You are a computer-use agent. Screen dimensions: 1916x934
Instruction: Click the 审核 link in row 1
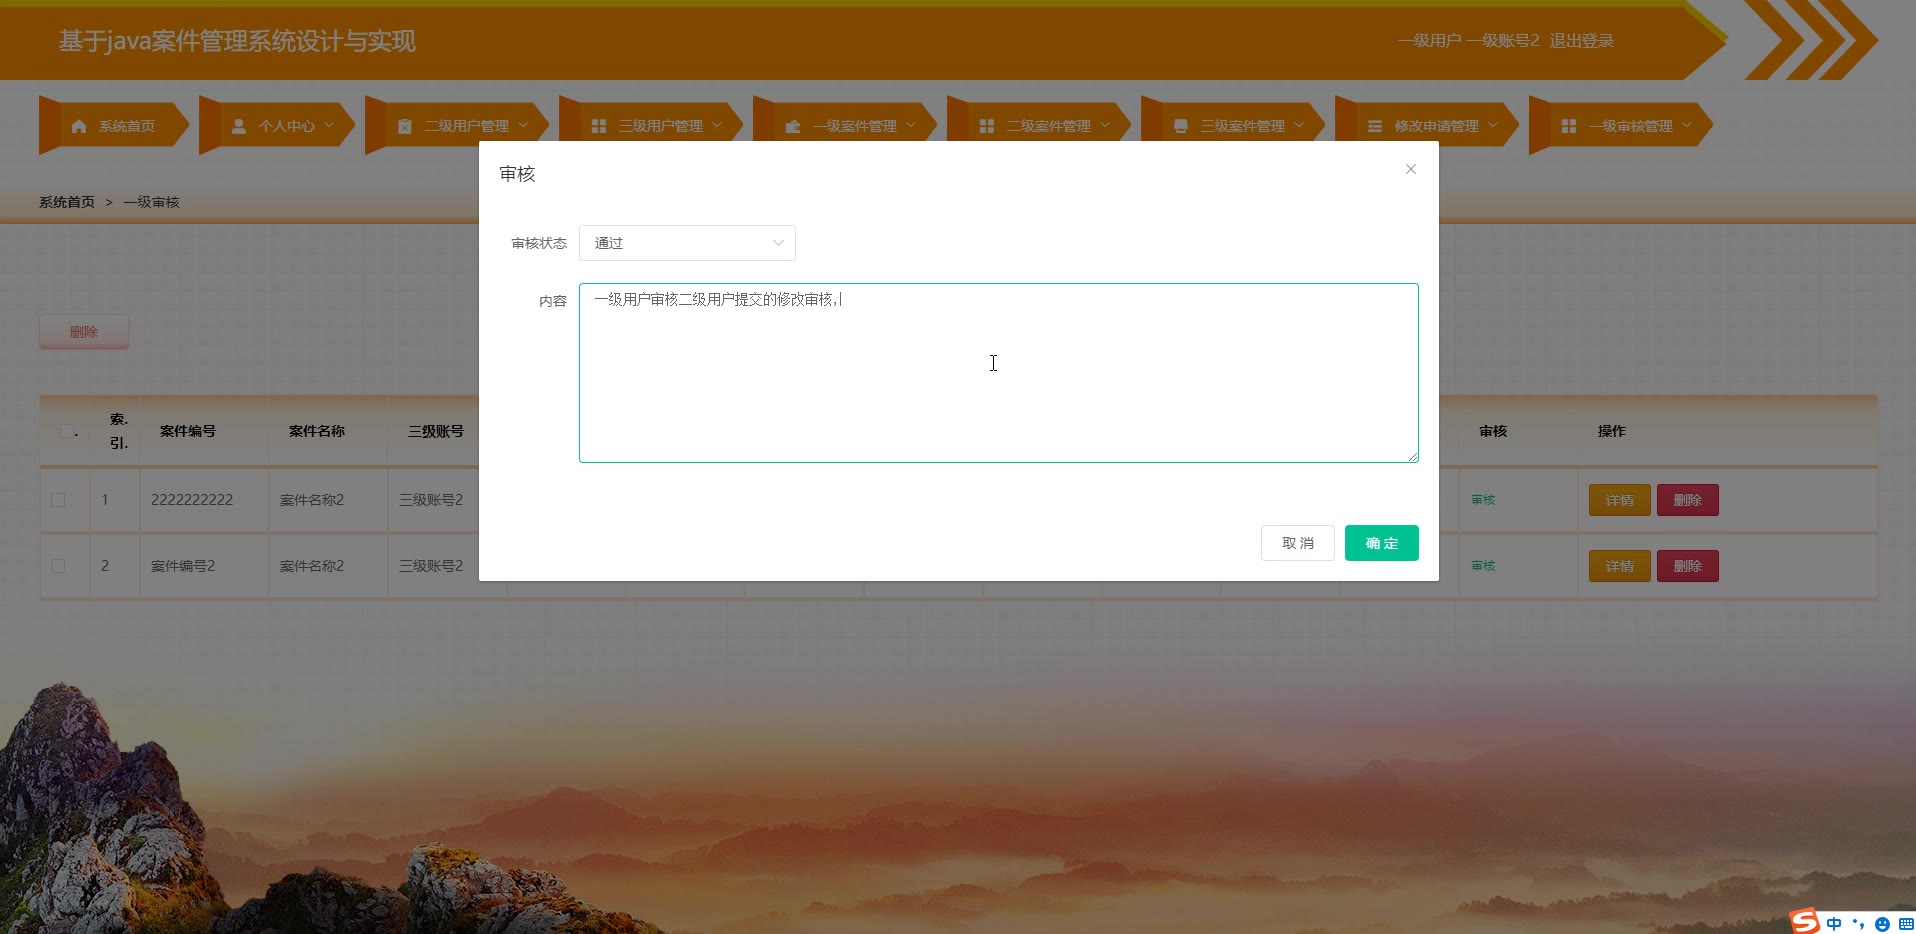(x=1483, y=500)
